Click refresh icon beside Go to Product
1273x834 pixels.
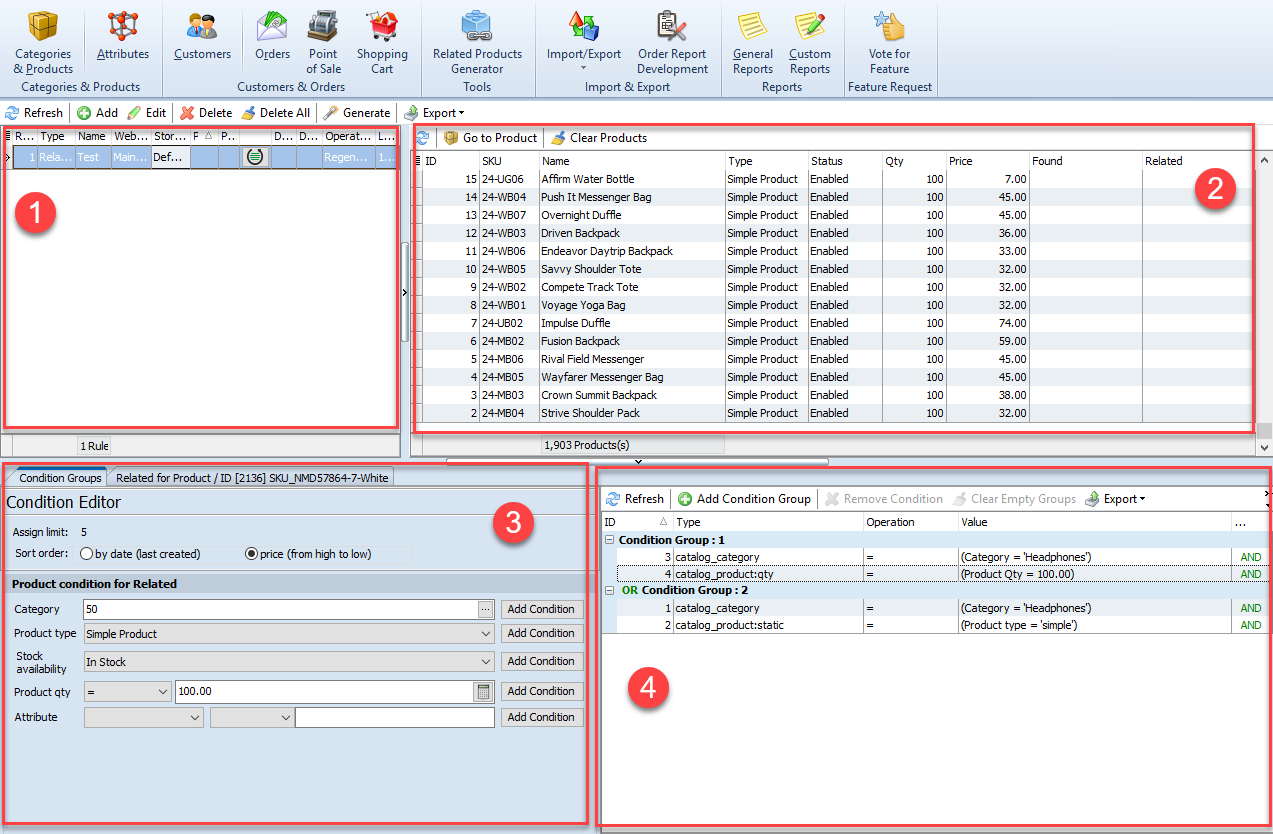423,138
